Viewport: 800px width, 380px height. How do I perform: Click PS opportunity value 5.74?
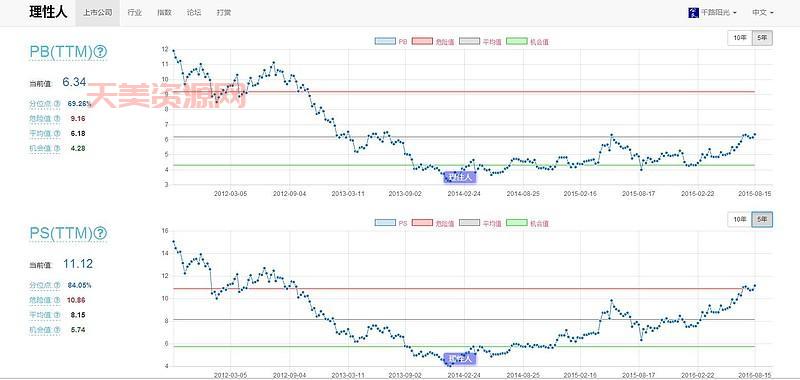click(78, 330)
